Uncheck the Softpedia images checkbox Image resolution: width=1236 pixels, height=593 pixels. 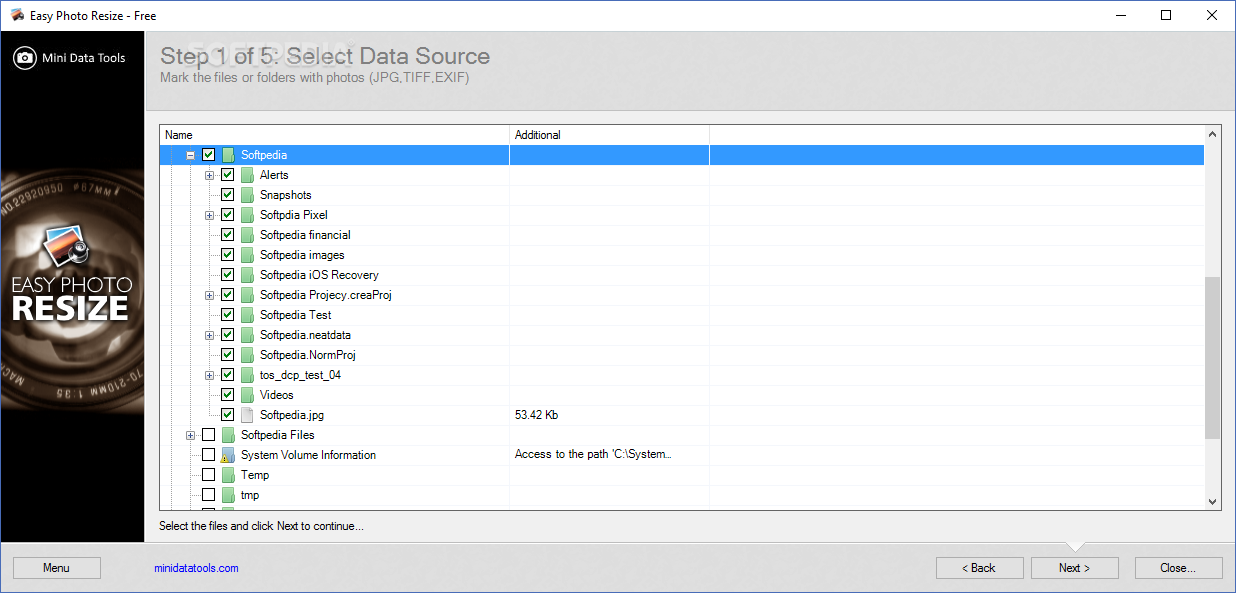tap(227, 255)
